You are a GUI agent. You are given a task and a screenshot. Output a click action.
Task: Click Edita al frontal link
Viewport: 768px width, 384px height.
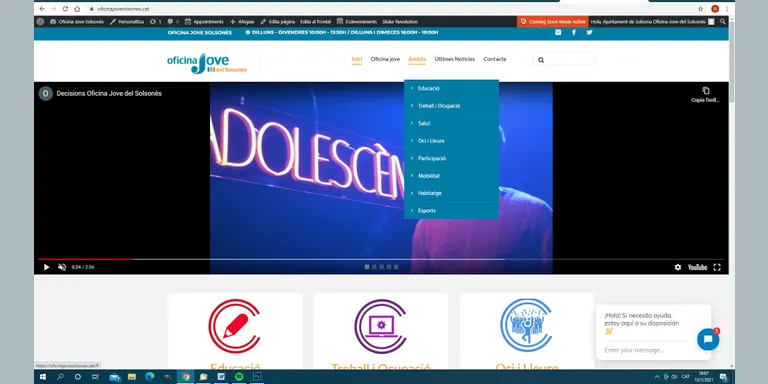tap(315, 22)
